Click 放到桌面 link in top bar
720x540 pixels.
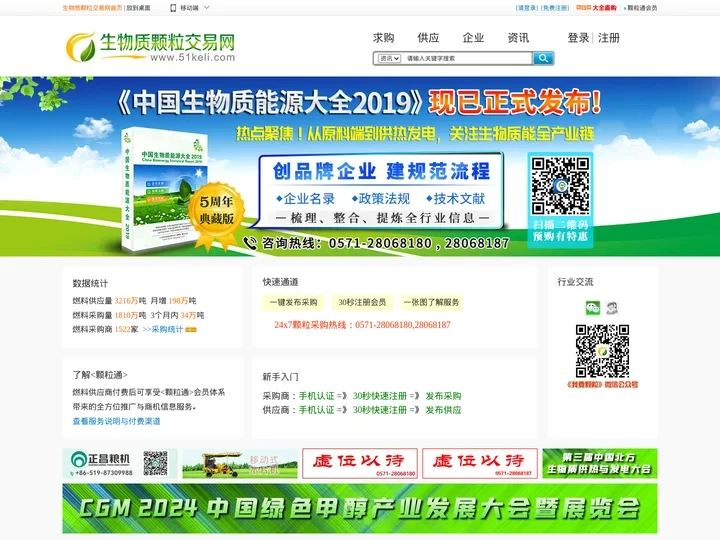pos(138,8)
